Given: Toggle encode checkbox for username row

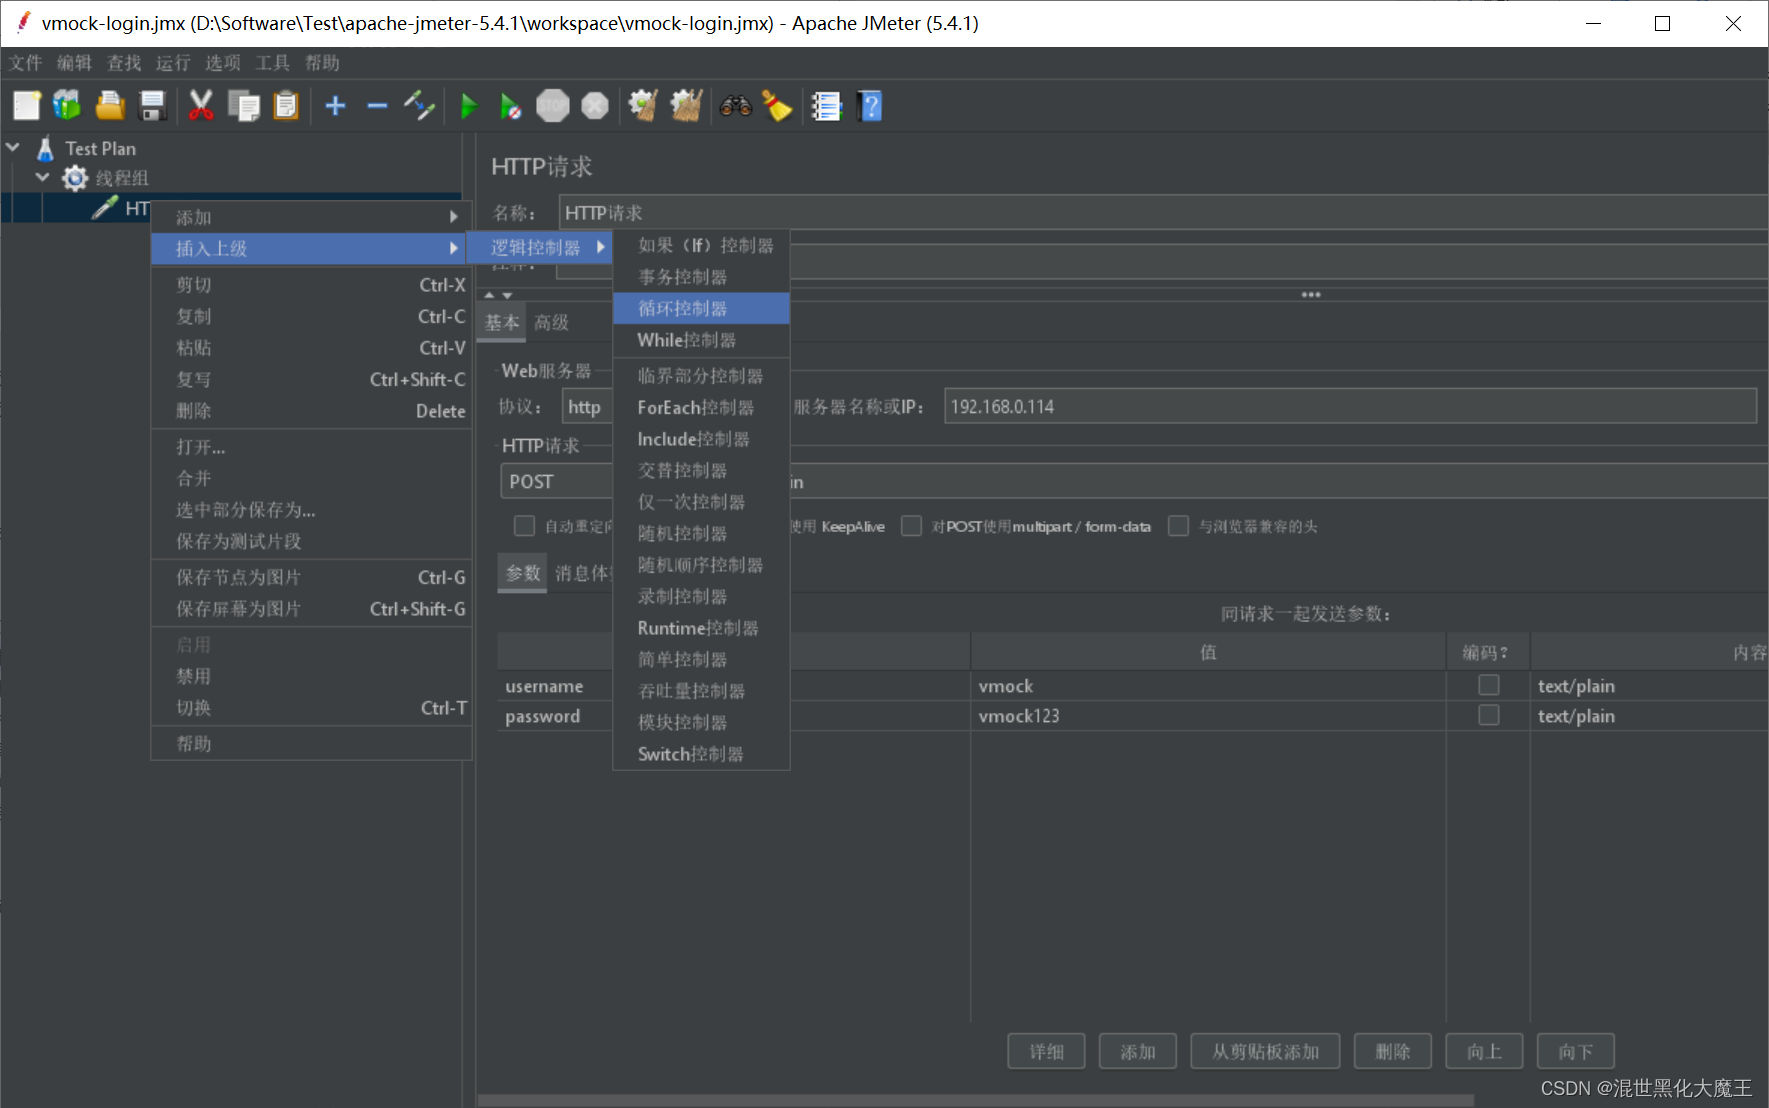Looking at the screenshot, I should click(x=1489, y=685).
